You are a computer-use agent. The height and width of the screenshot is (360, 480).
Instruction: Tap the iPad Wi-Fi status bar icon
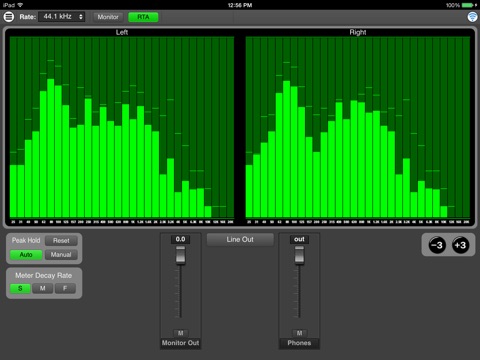point(20,5)
